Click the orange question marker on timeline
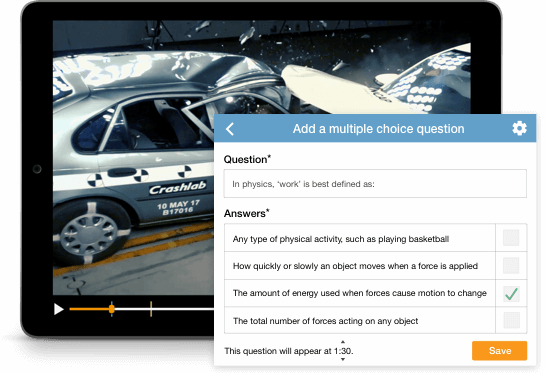 (x=151, y=309)
